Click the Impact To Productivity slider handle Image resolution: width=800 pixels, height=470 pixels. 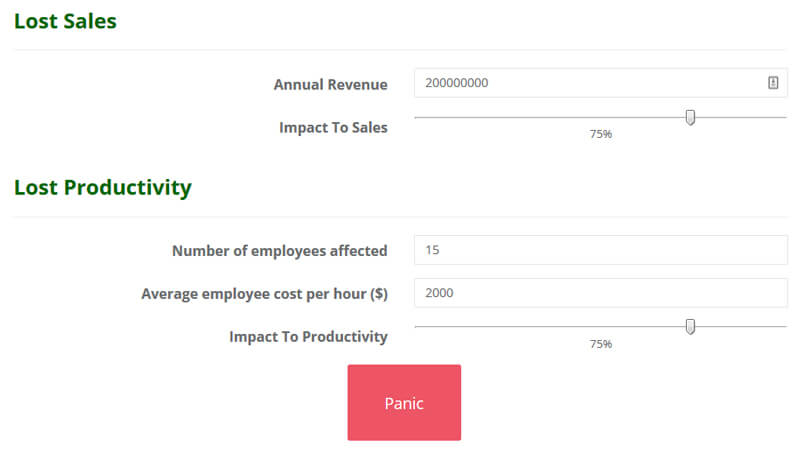(690, 326)
